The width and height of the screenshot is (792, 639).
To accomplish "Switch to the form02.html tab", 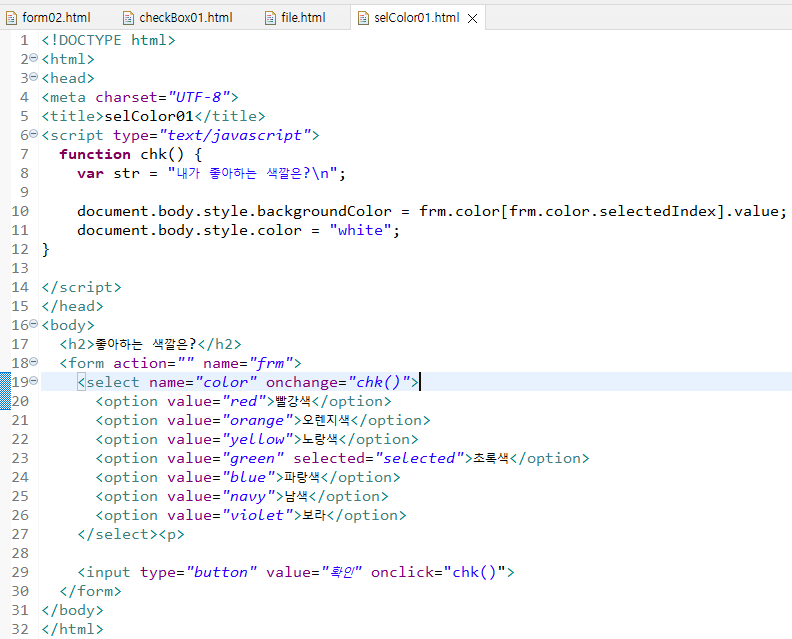I will click(48, 18).
